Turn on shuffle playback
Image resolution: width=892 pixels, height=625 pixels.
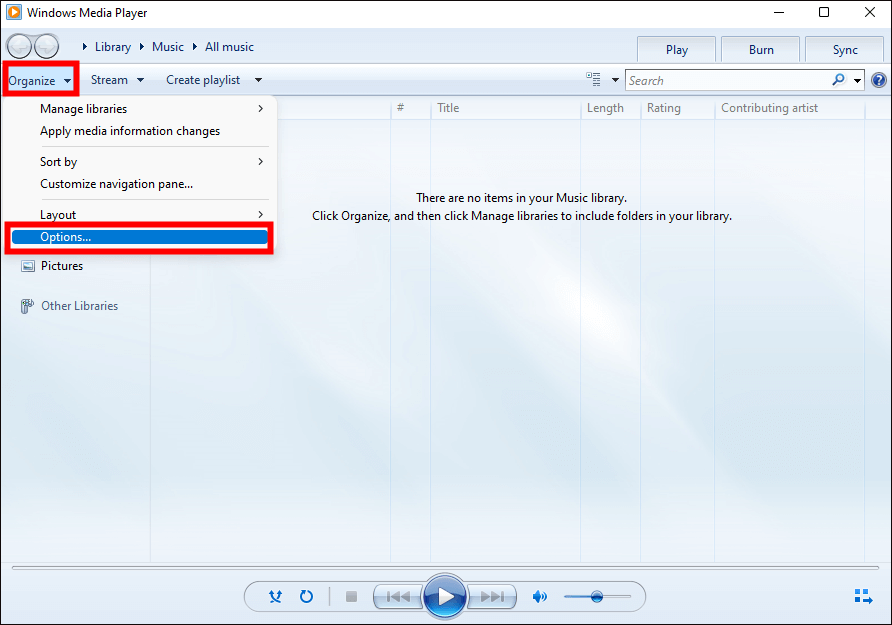click(275, 597)
